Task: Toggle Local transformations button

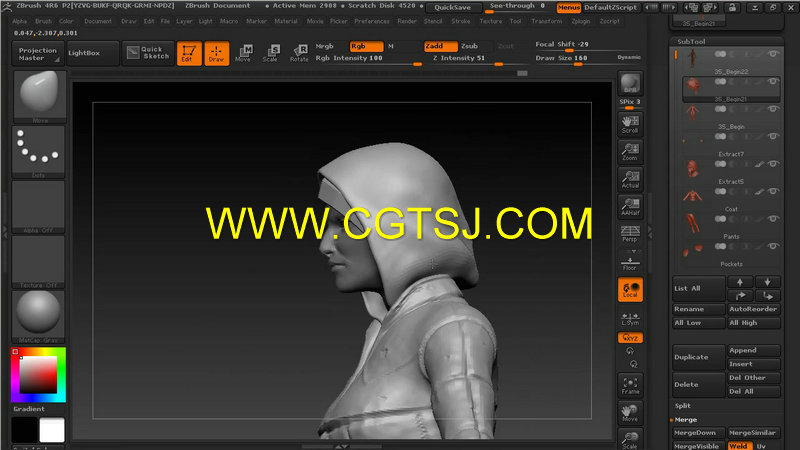Action: 630,290
